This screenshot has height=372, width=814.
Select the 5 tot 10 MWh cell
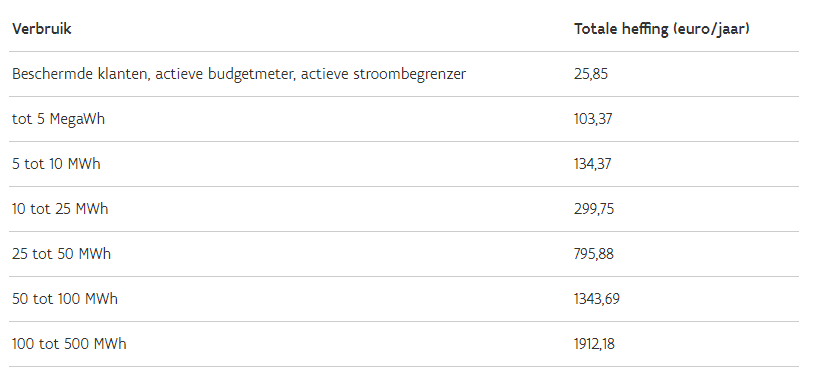[x=56, y=164]
